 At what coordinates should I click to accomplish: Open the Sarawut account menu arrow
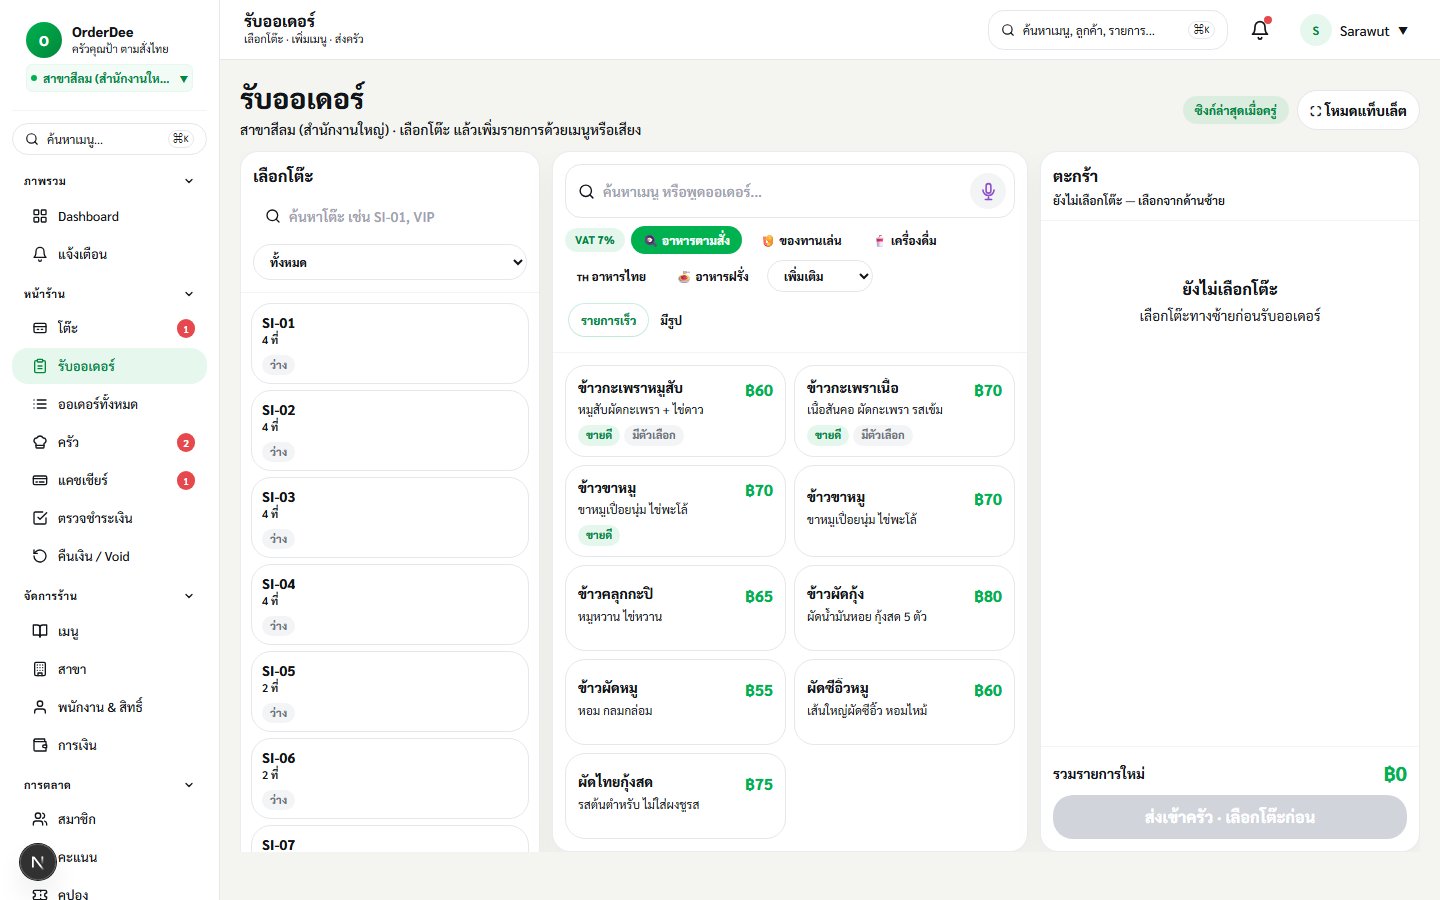pyautogui.click(x=1403, y=31)
